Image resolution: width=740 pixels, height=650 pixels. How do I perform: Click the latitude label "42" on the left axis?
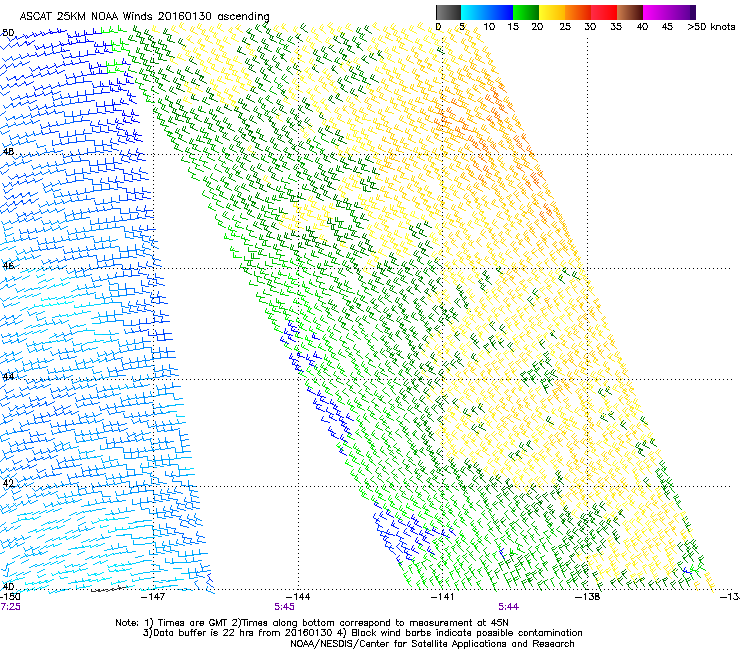(8, 483)
